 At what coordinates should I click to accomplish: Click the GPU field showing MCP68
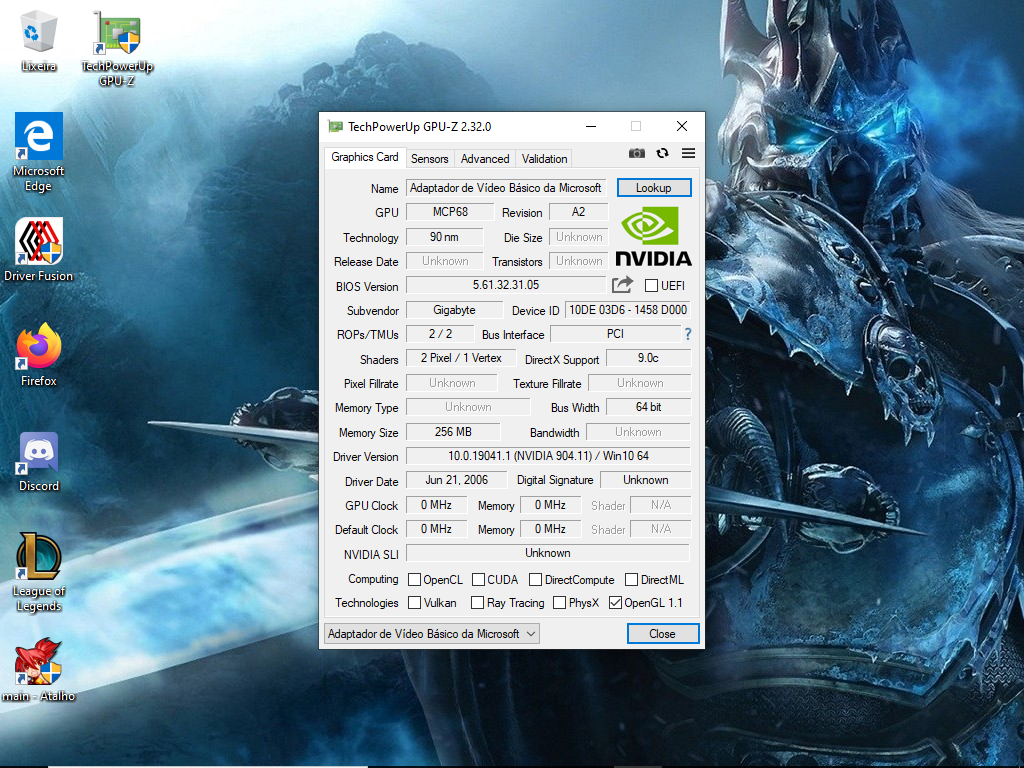point(450,212)
